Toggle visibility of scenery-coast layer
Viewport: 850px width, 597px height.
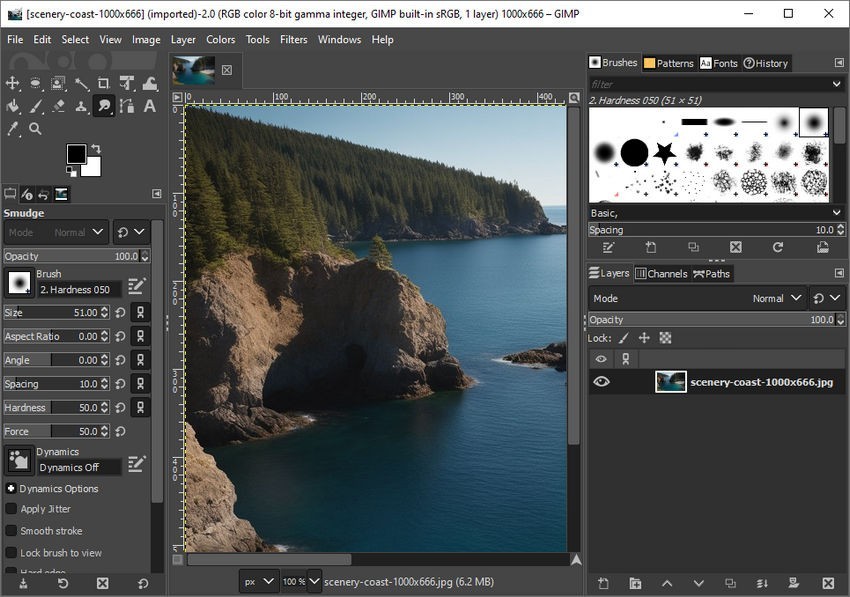coord(601,382)
